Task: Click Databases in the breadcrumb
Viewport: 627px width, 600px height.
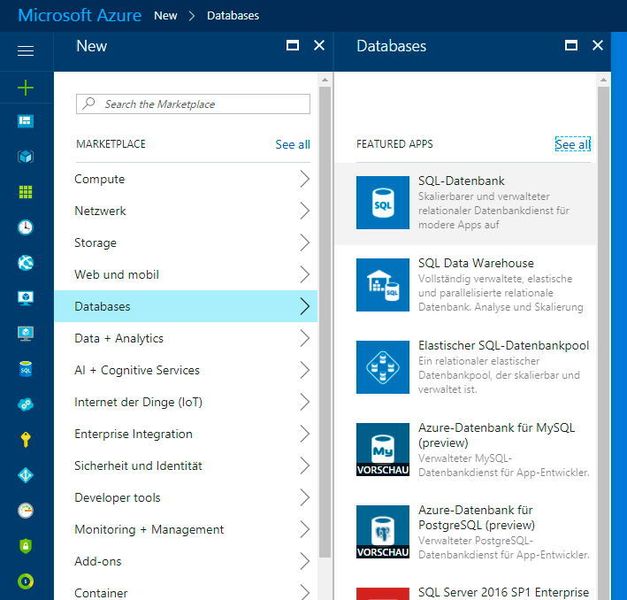Action: (x=233, y=16)
